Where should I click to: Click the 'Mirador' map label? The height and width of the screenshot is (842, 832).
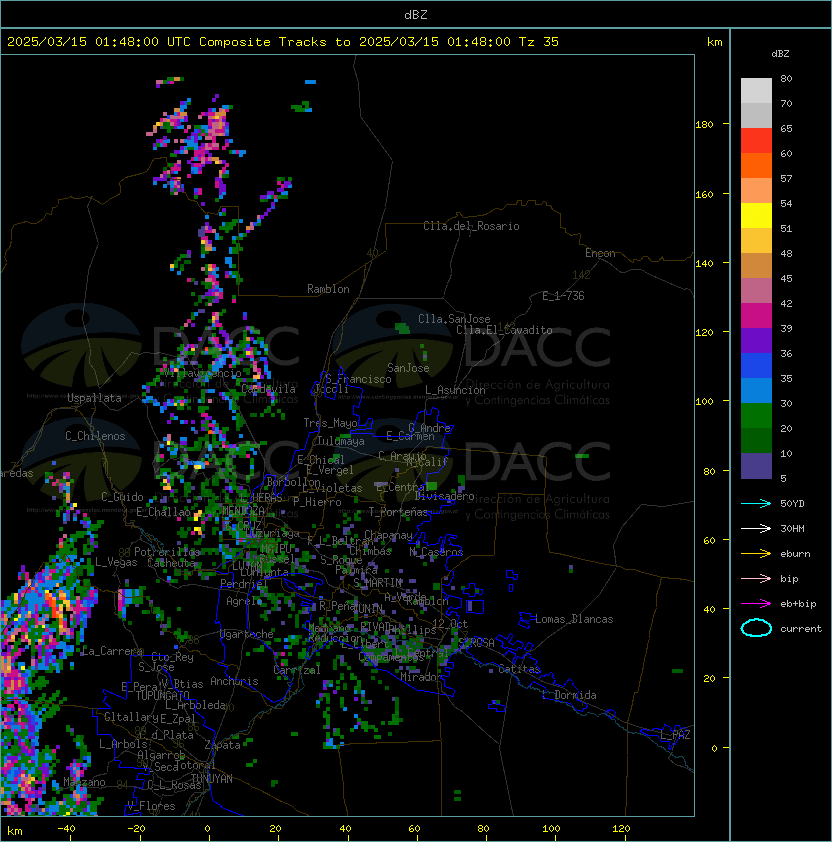pos(421,677)
